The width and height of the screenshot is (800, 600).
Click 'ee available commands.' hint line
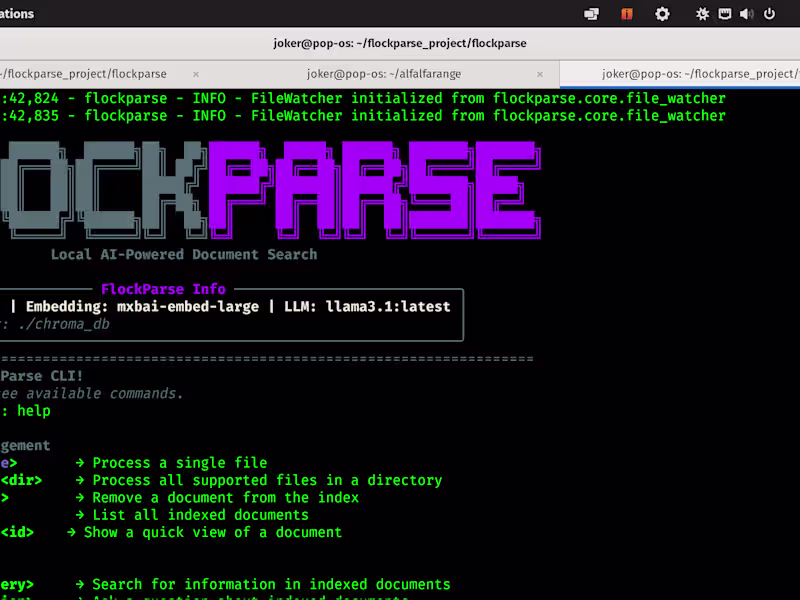click(x=91, y=393)
